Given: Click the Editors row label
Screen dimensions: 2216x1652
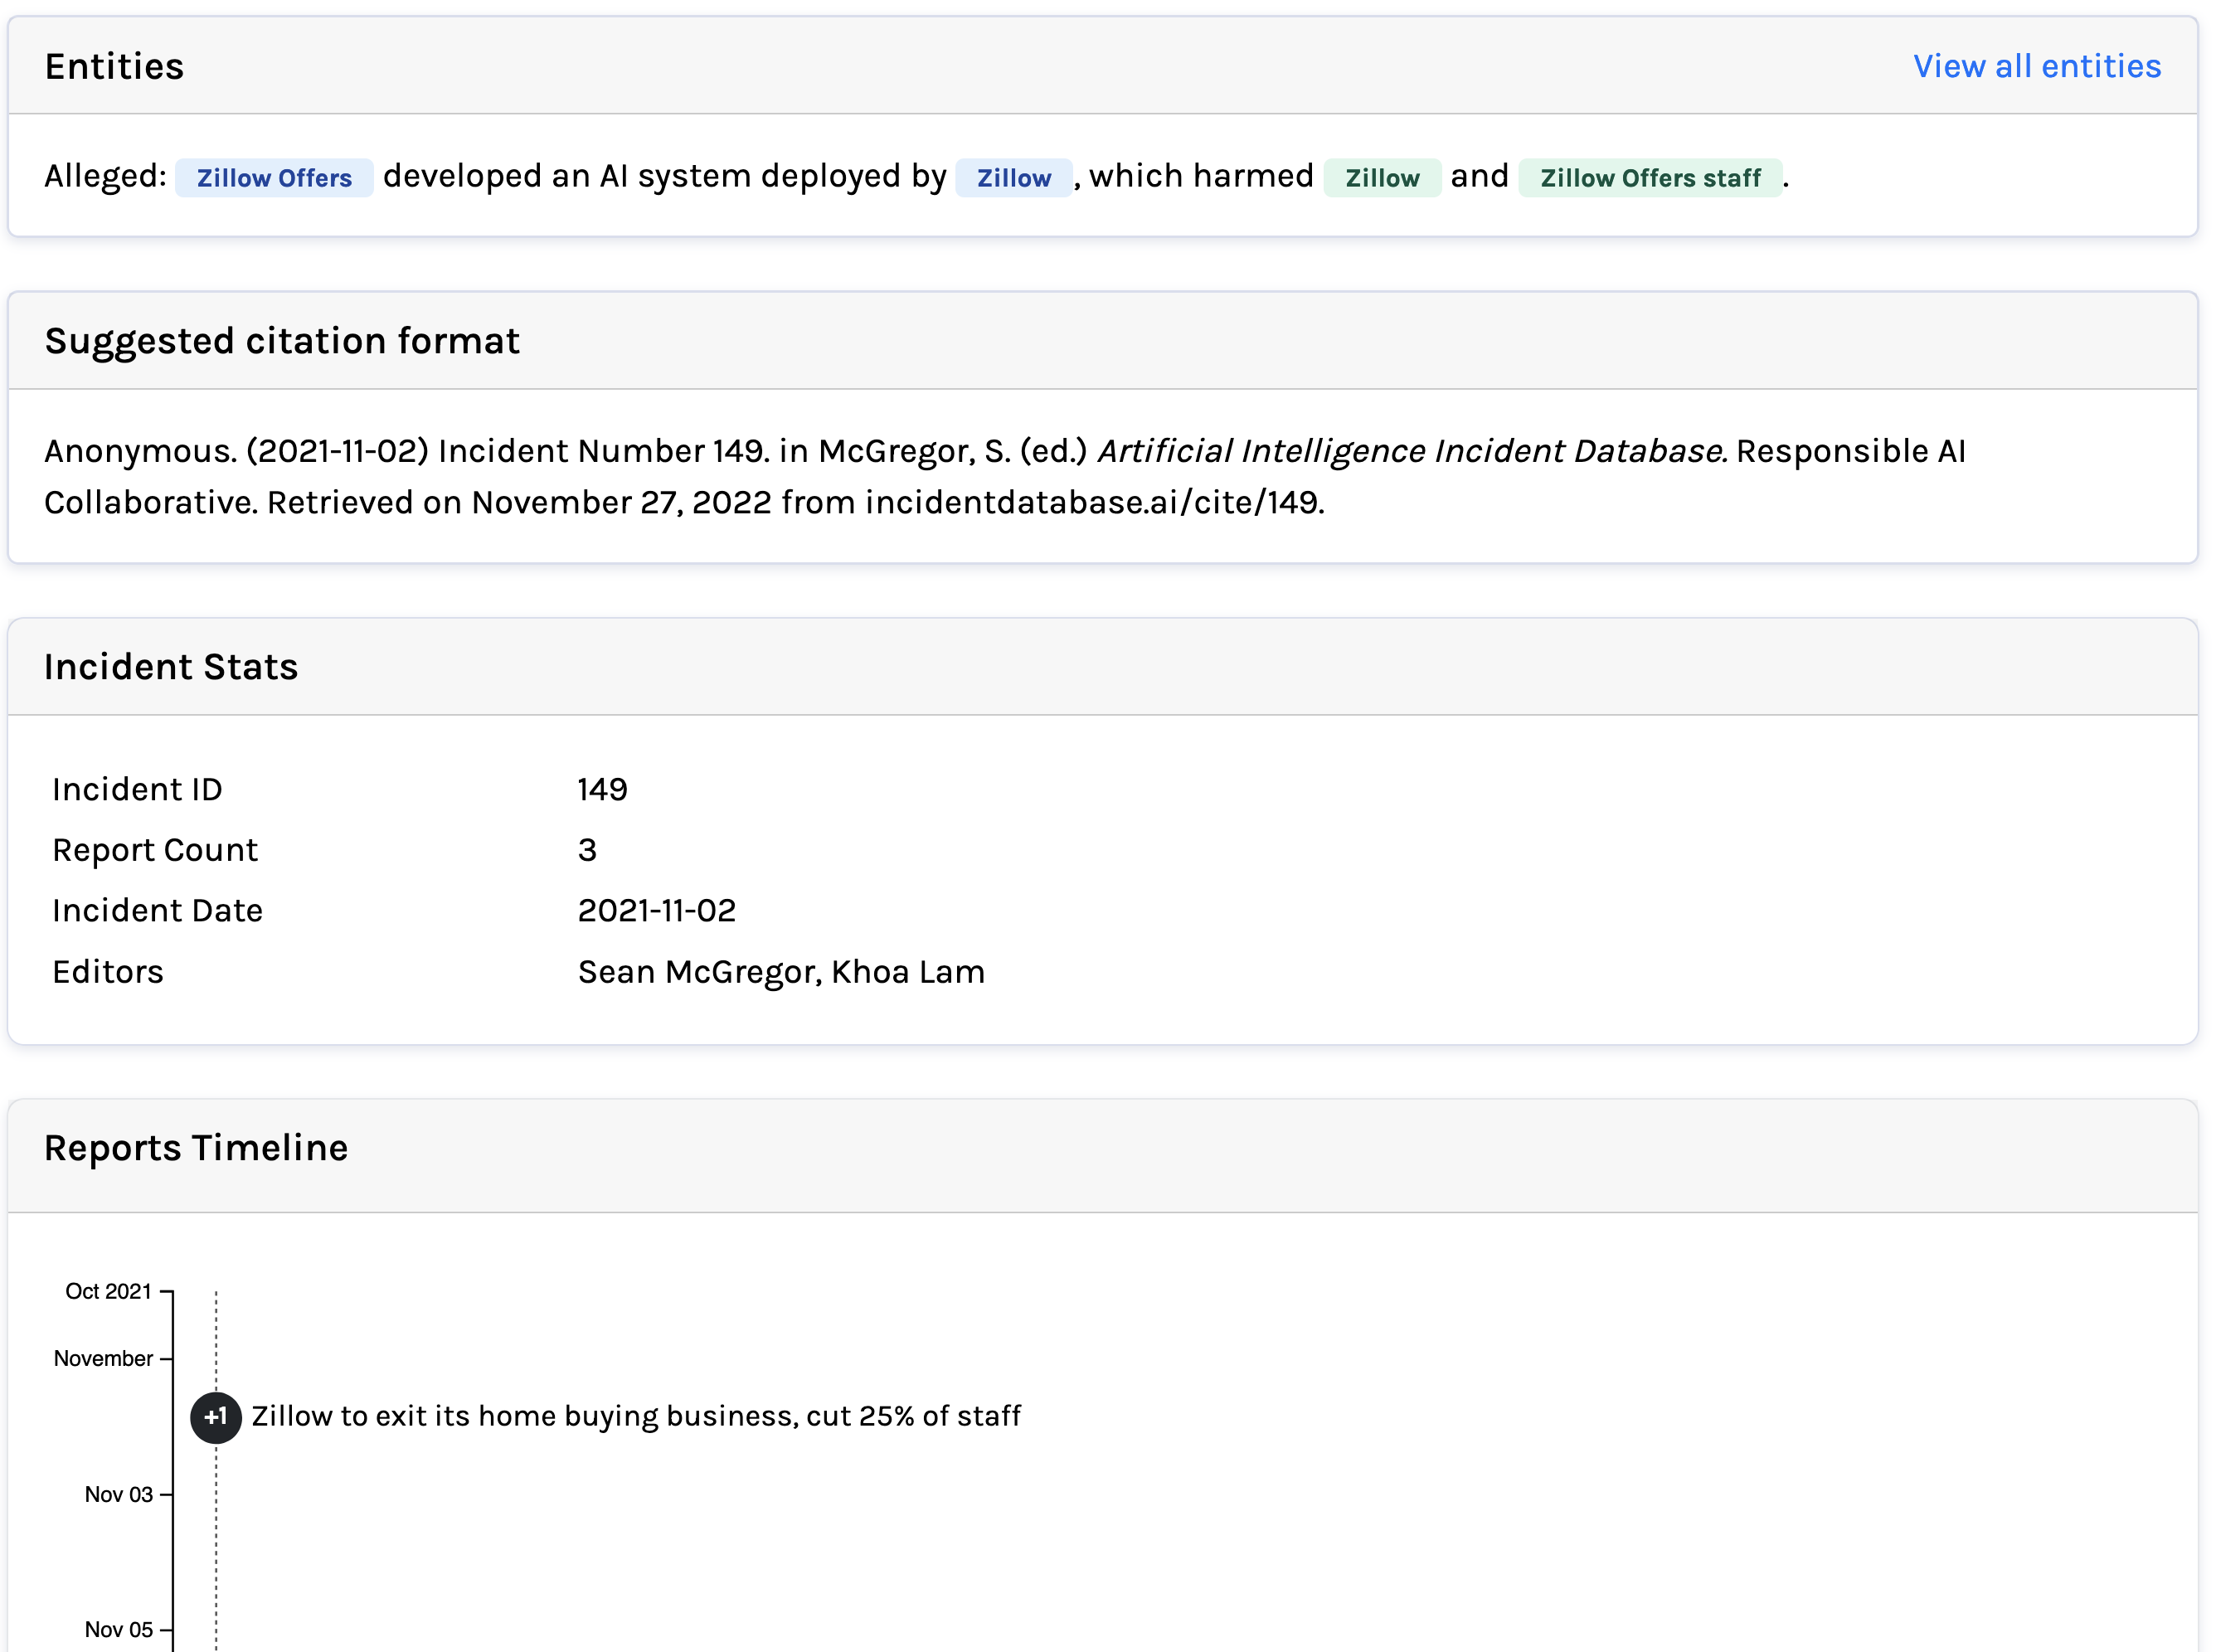Looking at the screenshot, I should [108, 972].
